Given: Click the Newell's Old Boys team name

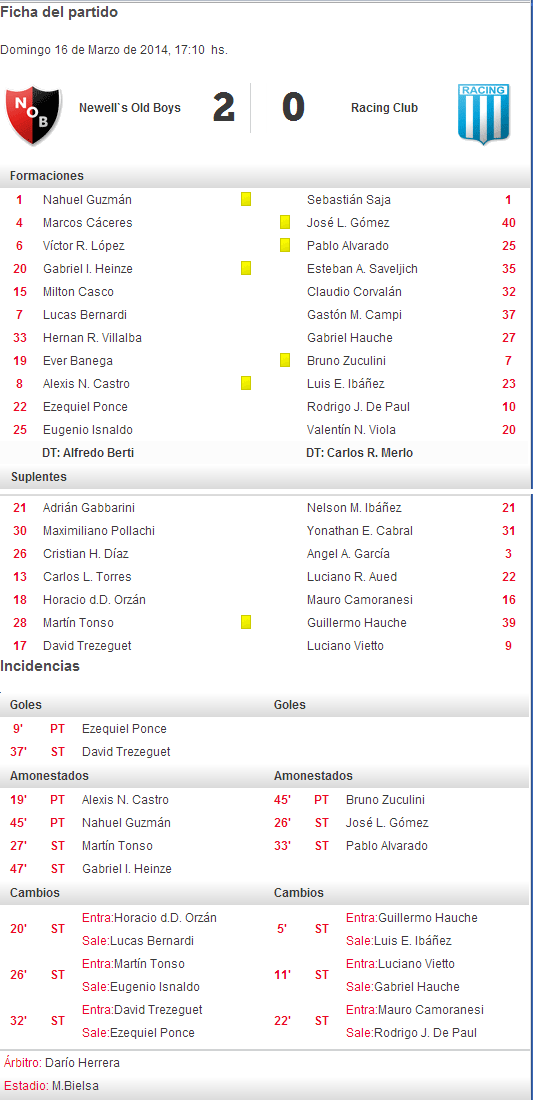Looking at the screenshot, I should pyautogui.click(x=130, y=108).
